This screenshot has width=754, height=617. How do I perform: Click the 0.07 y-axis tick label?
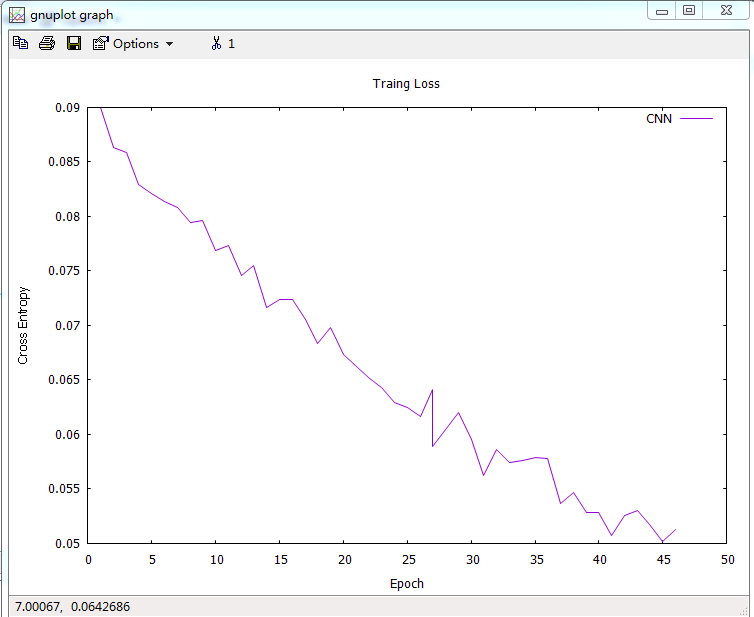tap(67, 326)
